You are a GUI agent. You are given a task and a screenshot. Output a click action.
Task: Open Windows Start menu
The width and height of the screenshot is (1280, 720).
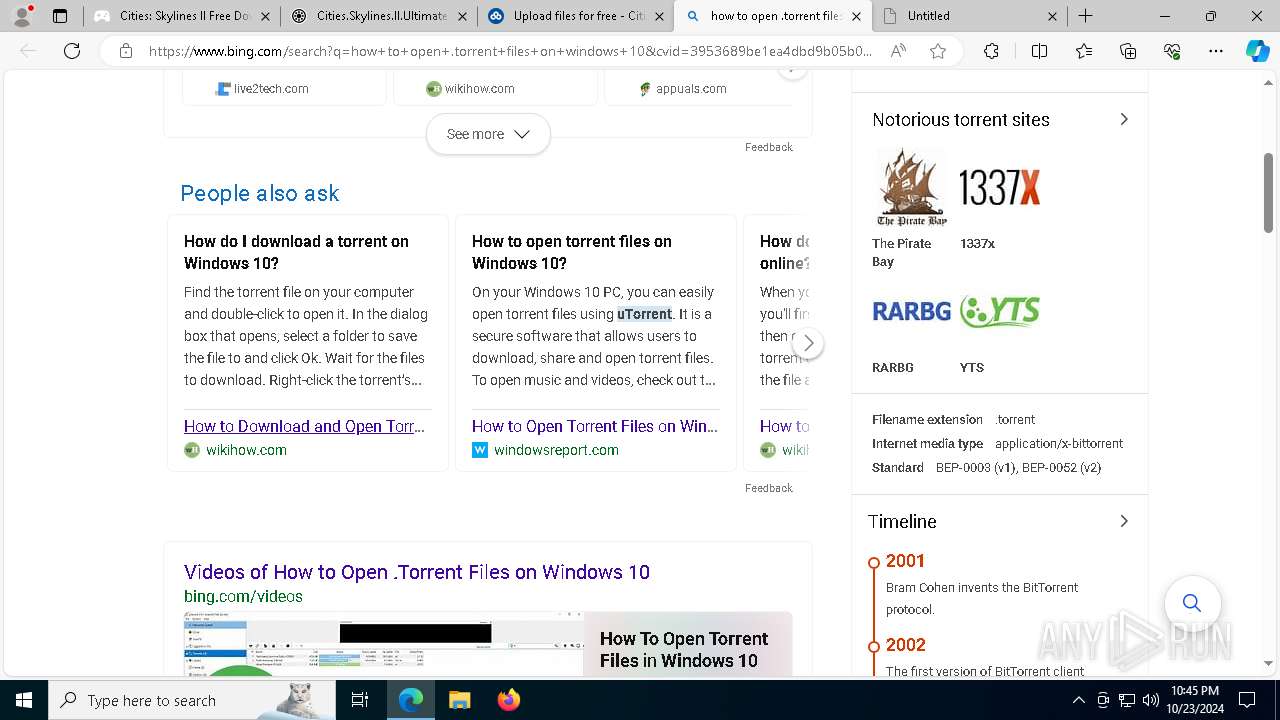pos(24,700)
